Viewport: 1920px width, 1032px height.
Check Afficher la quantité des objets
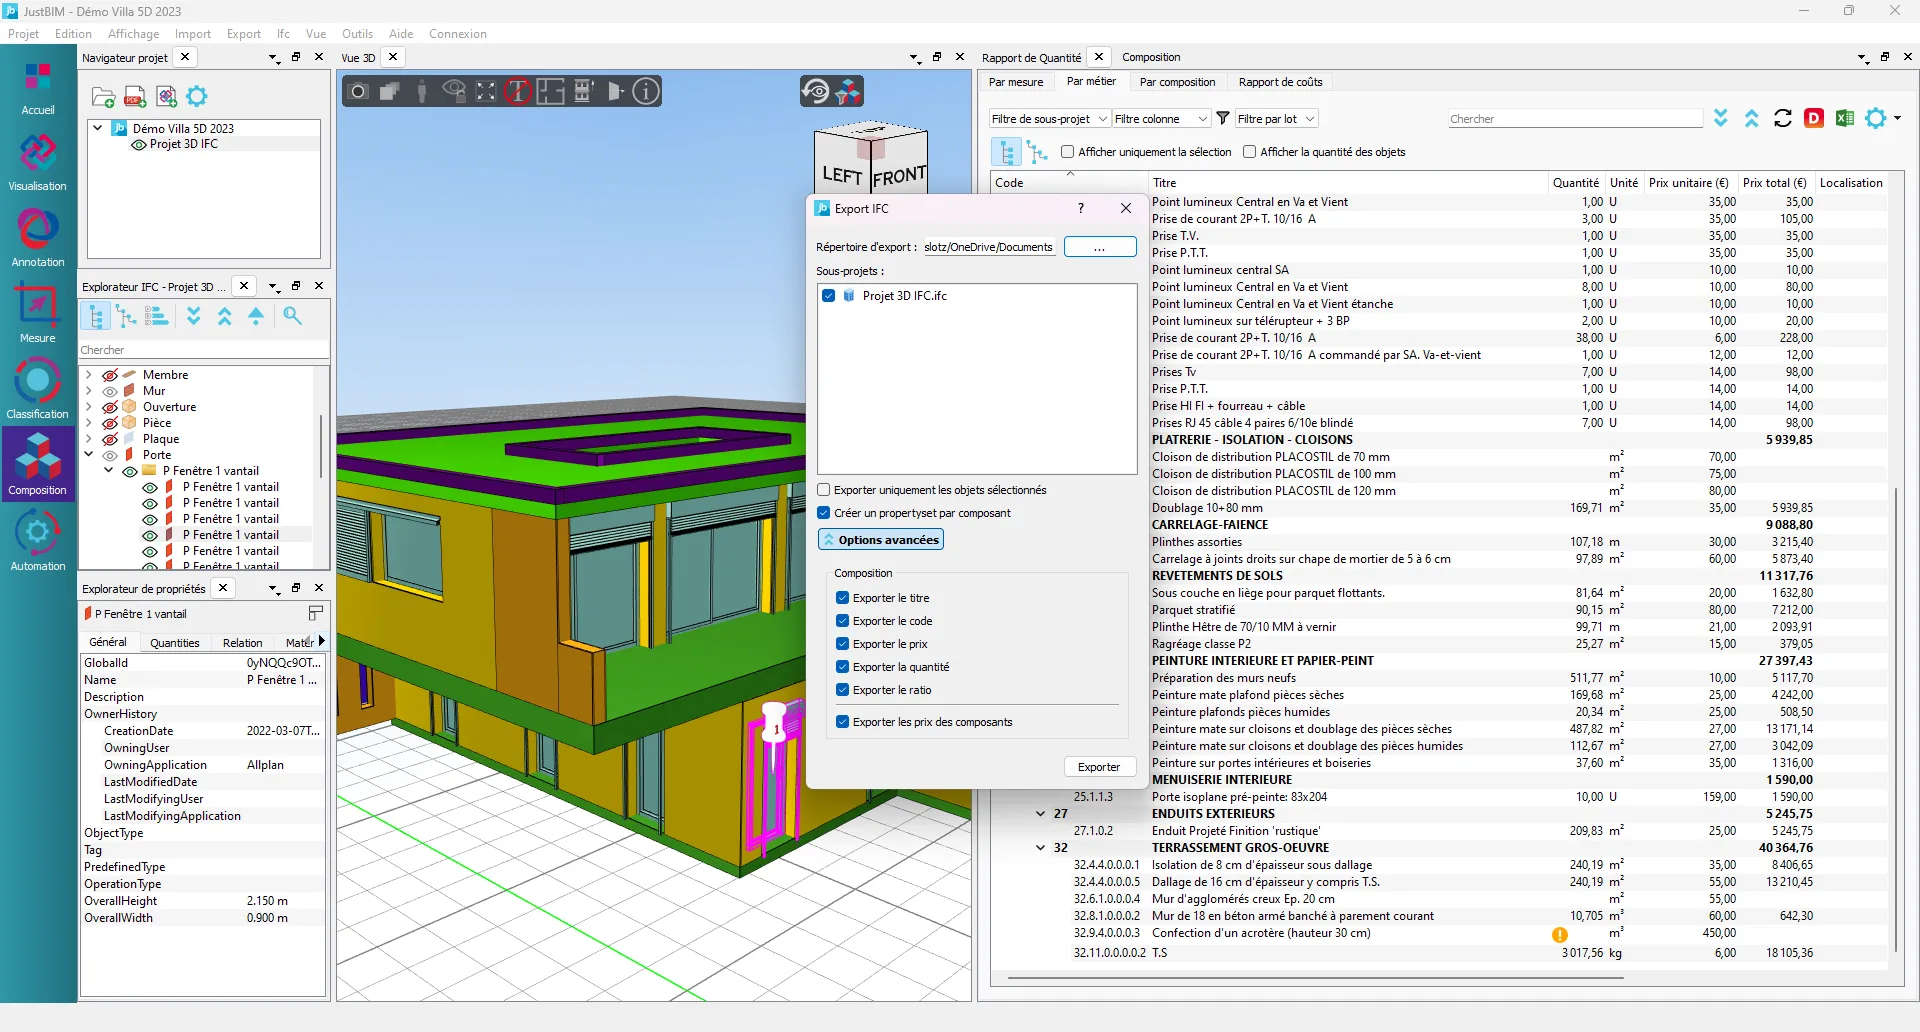1249,152
